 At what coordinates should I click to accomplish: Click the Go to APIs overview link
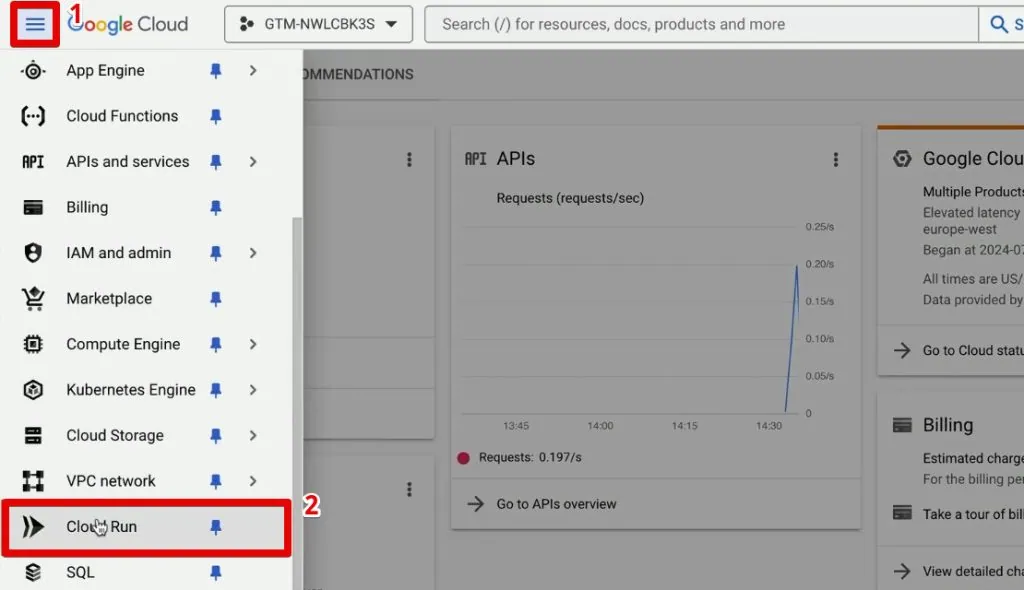557,504
